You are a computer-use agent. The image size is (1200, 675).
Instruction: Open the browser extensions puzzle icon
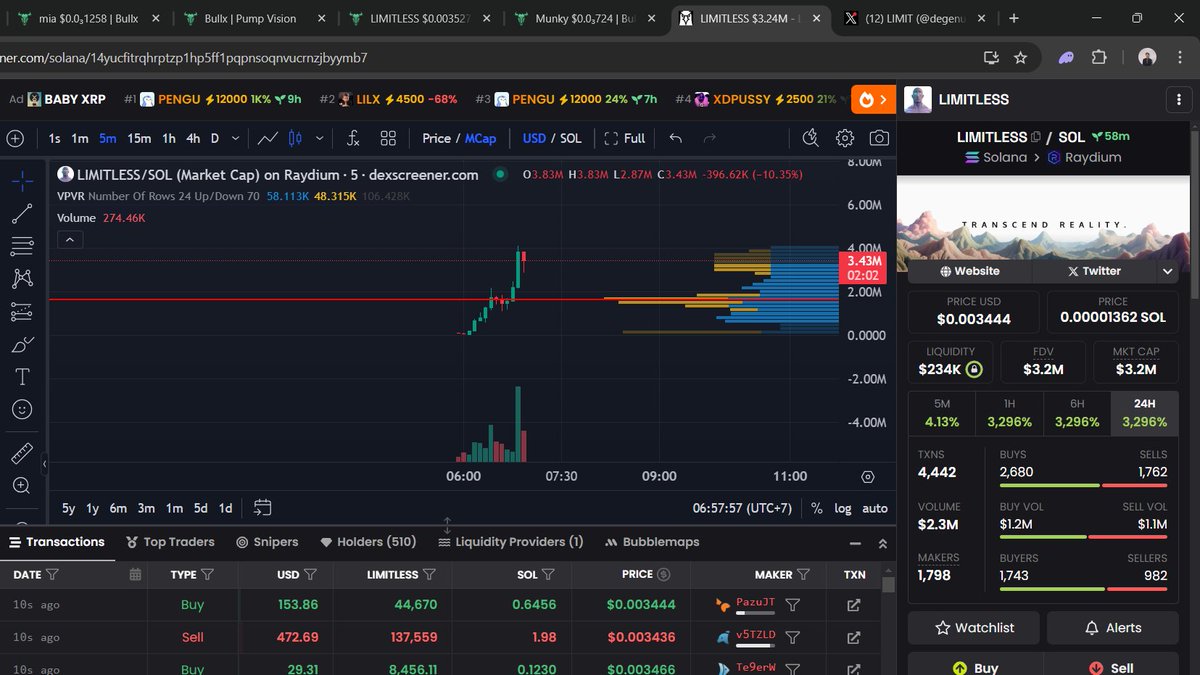click(1098, 58)
